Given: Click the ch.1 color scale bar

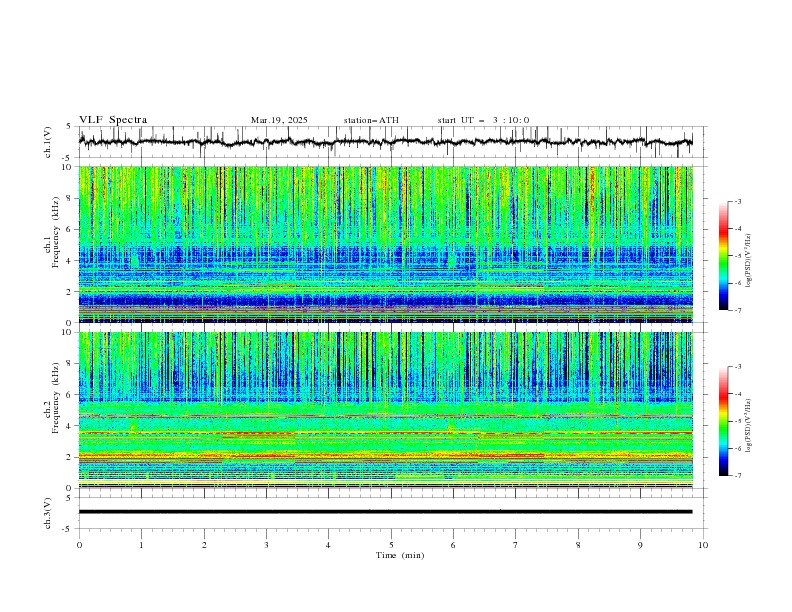Looking at the screenshot, I should (x=723, y=256).
